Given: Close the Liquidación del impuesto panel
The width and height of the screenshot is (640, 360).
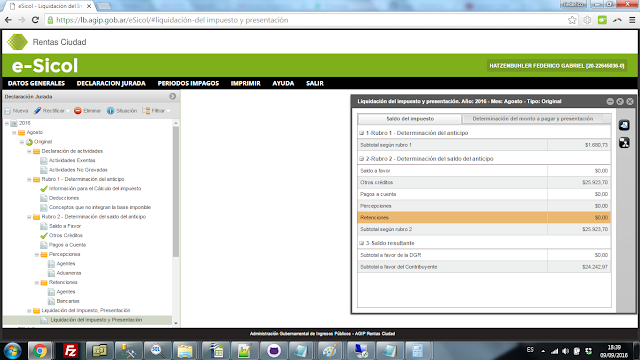Looking at the screenshot, I should (x=630, y=101).
